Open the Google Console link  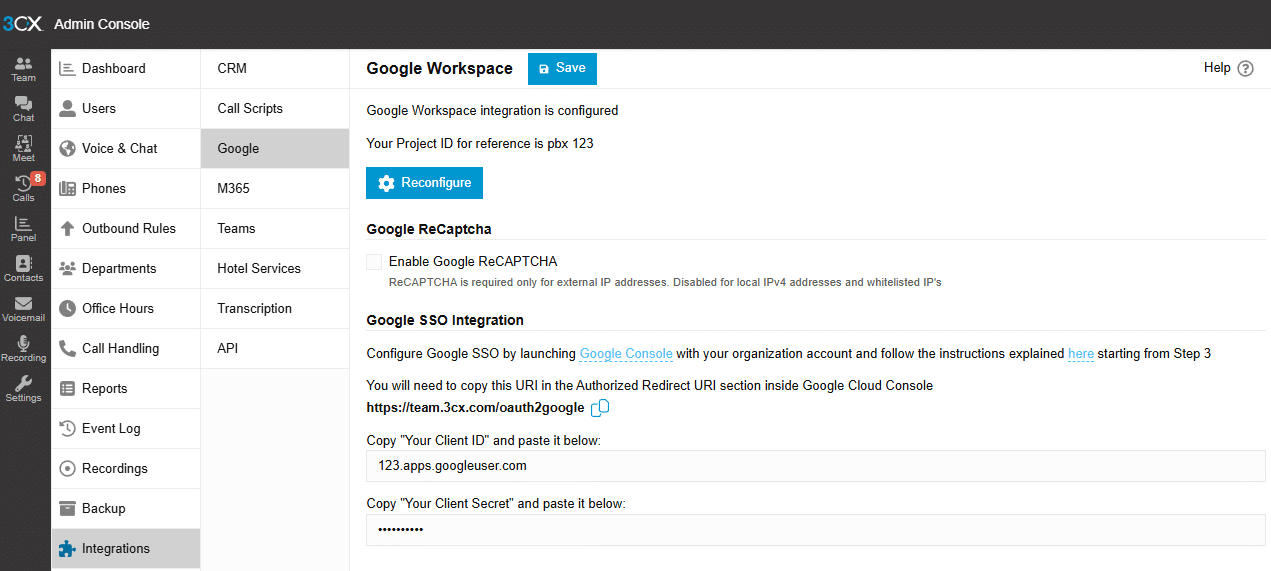coord(626,354)
